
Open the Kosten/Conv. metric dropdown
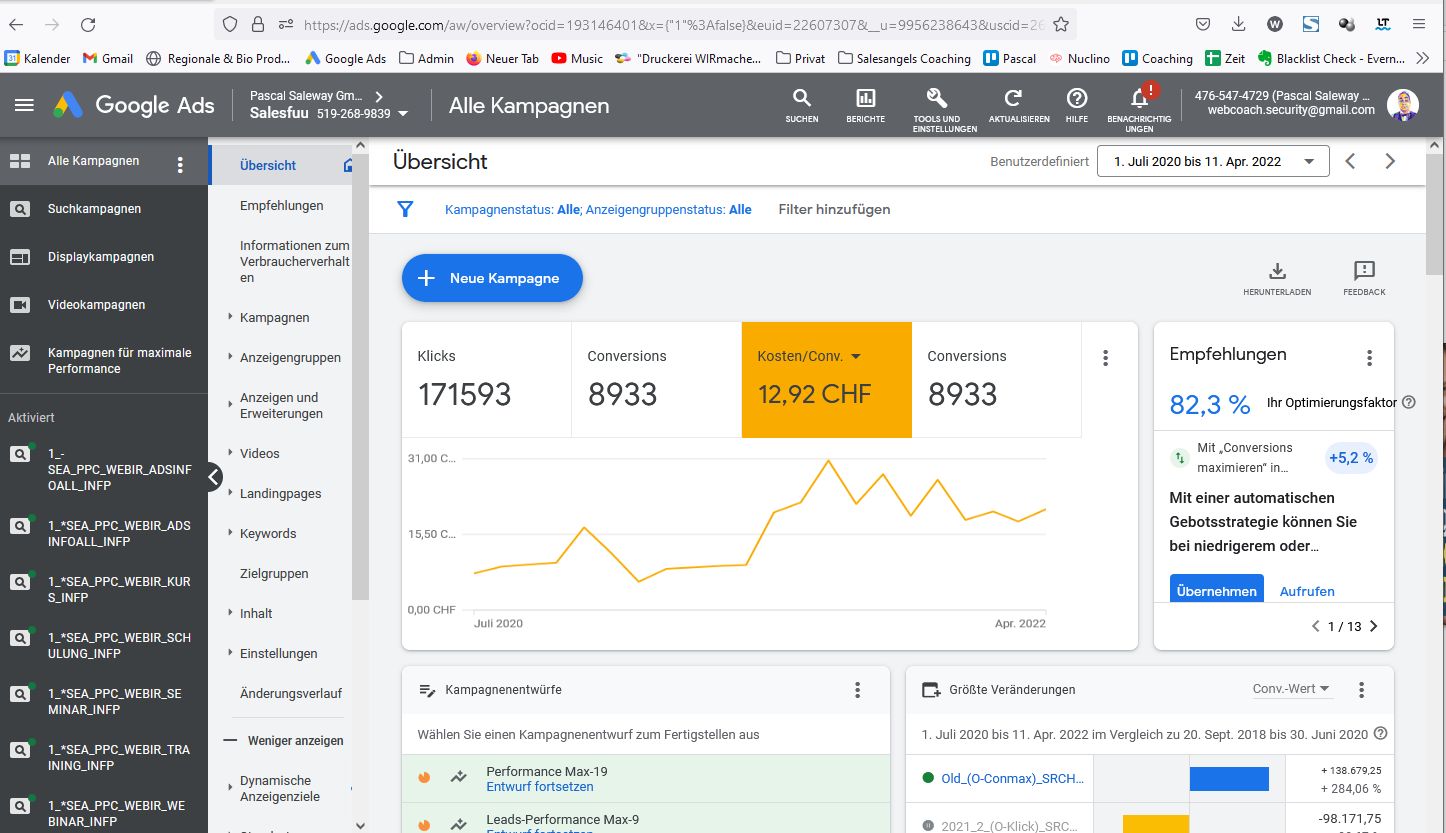[855, 356]
